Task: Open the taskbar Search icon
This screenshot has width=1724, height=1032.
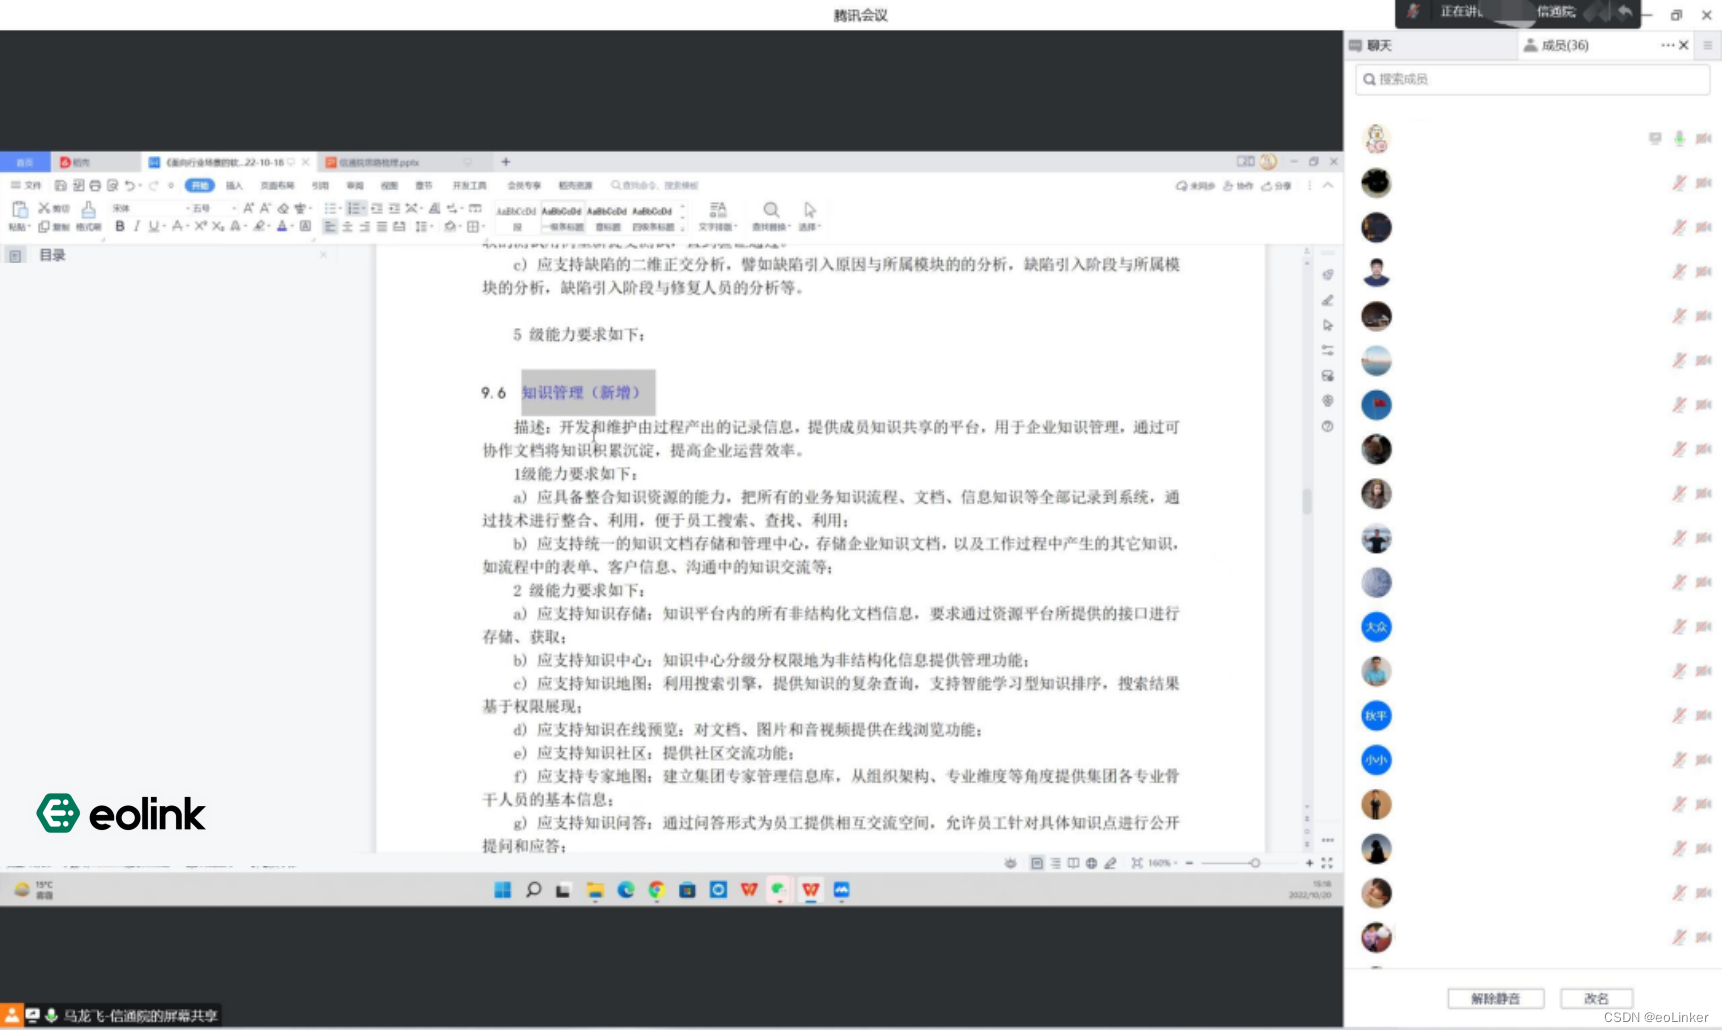Action: pyautogui.click(x=533, y=890)
